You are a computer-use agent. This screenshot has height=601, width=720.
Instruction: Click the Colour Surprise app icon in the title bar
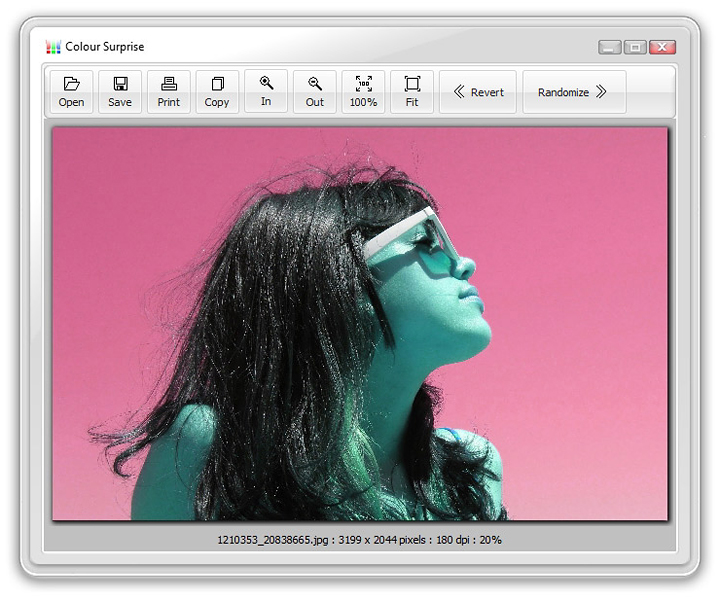point(54,47)
